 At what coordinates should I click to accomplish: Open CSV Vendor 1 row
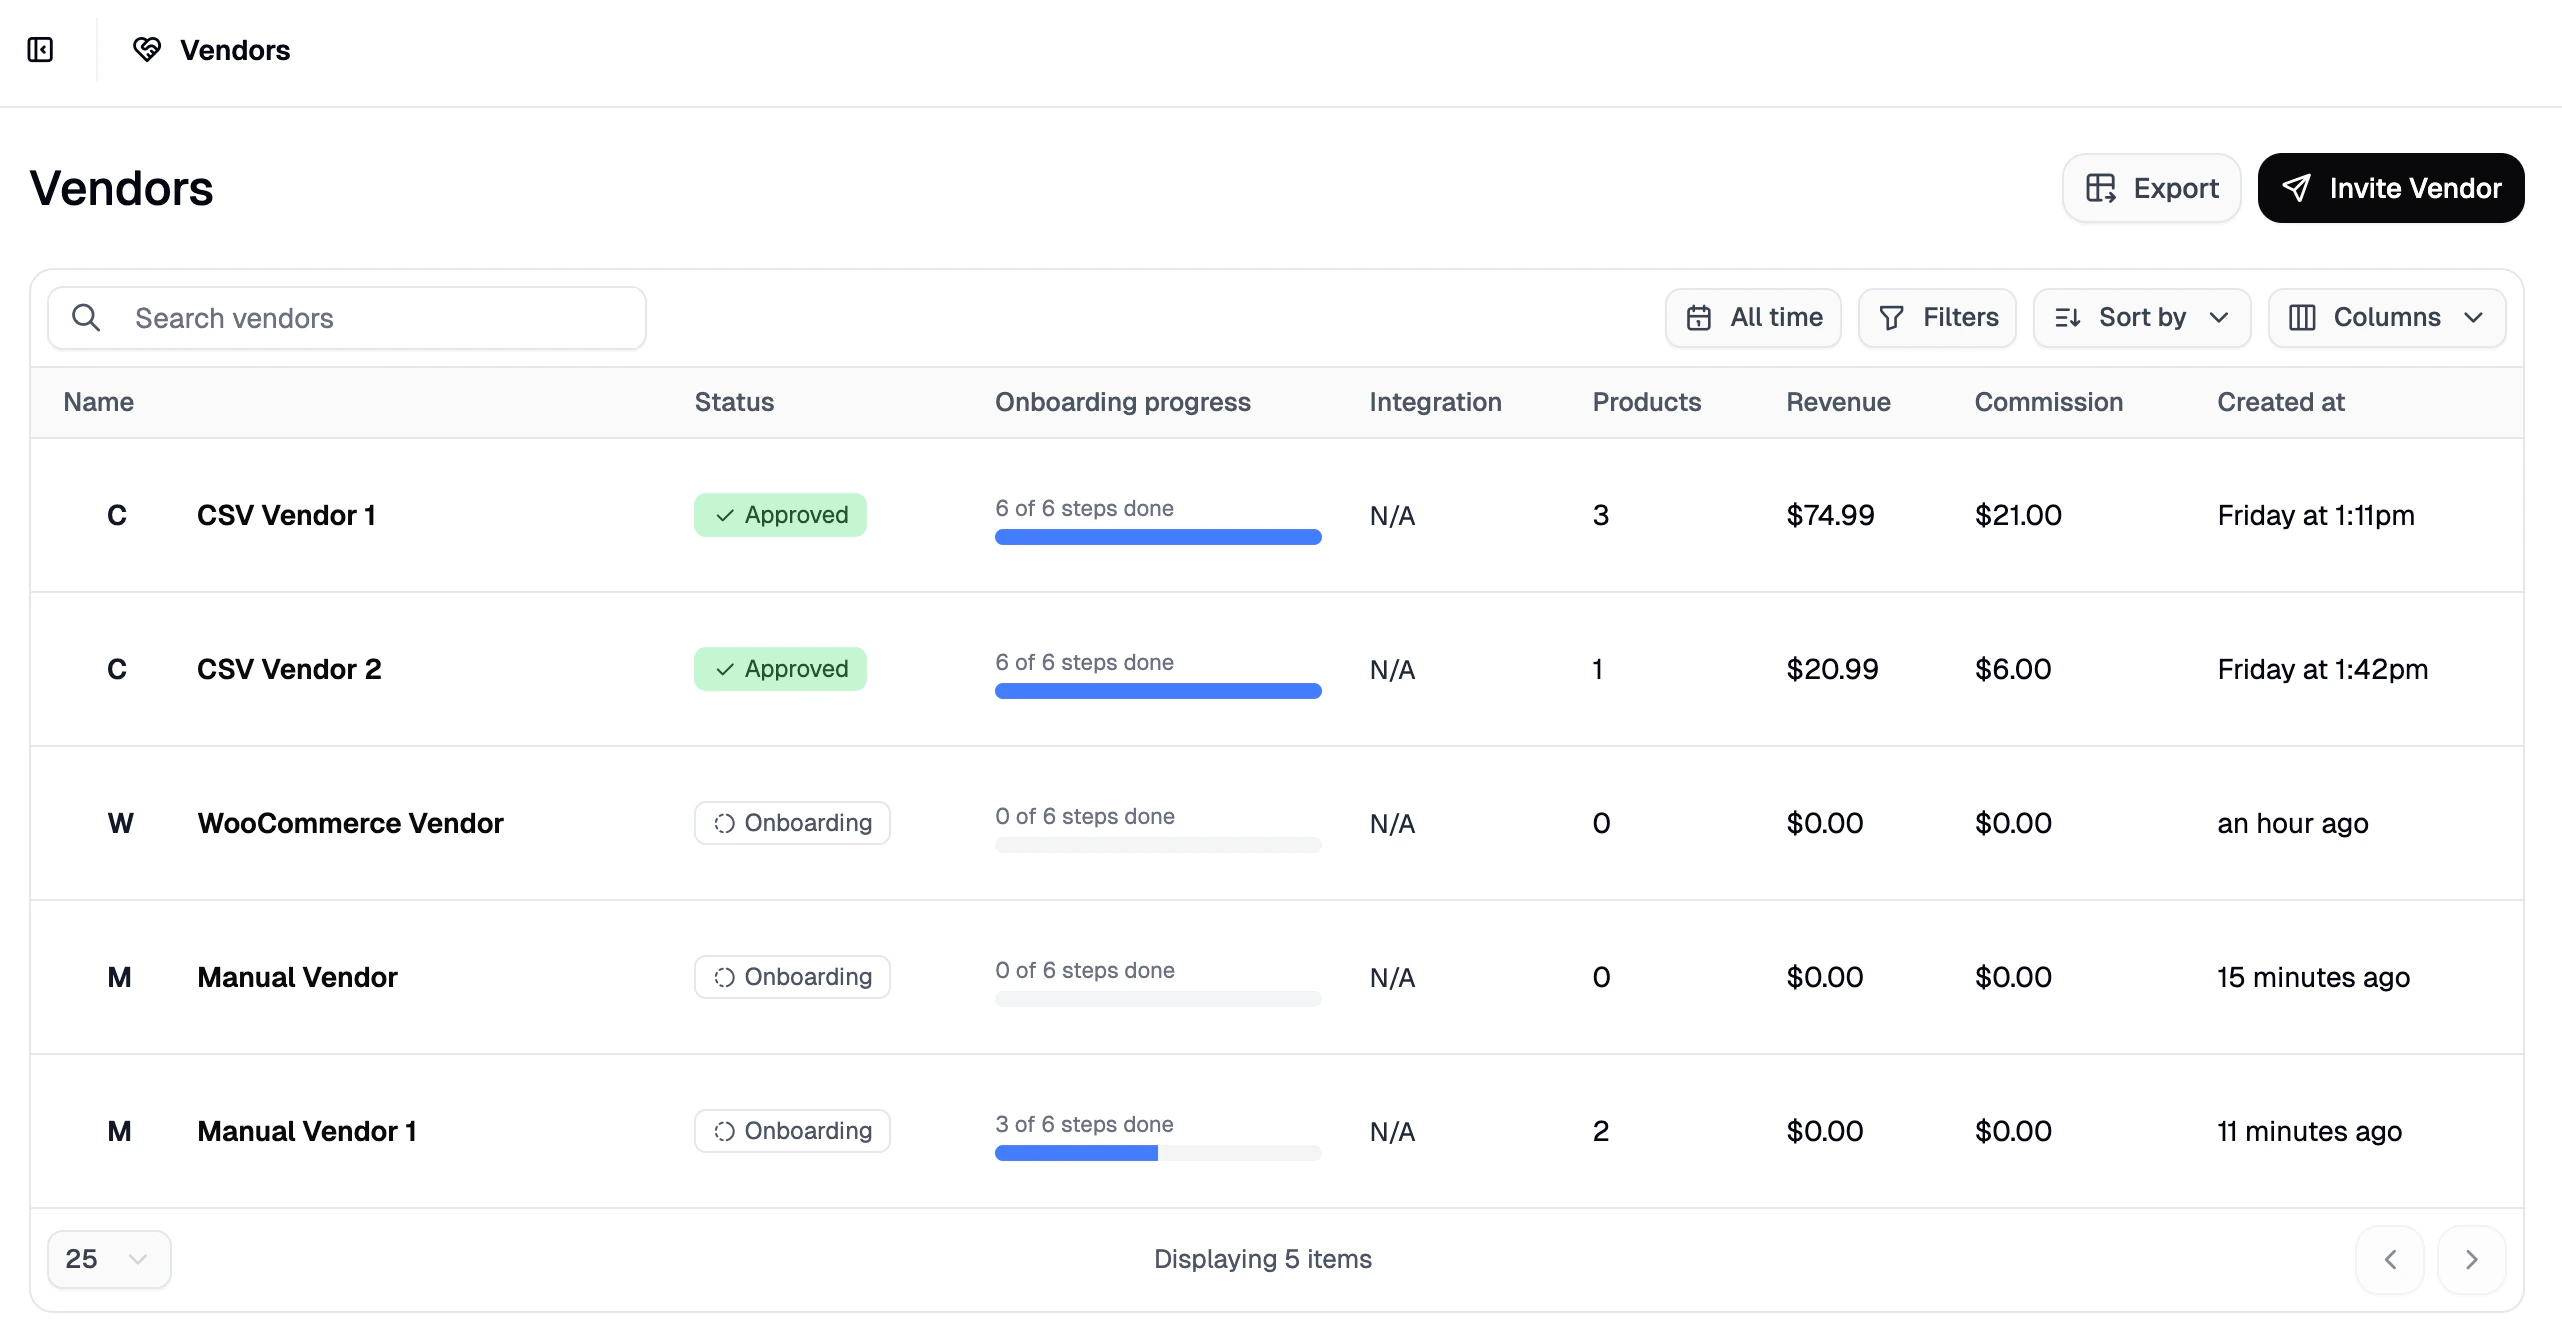point(1276,515)
